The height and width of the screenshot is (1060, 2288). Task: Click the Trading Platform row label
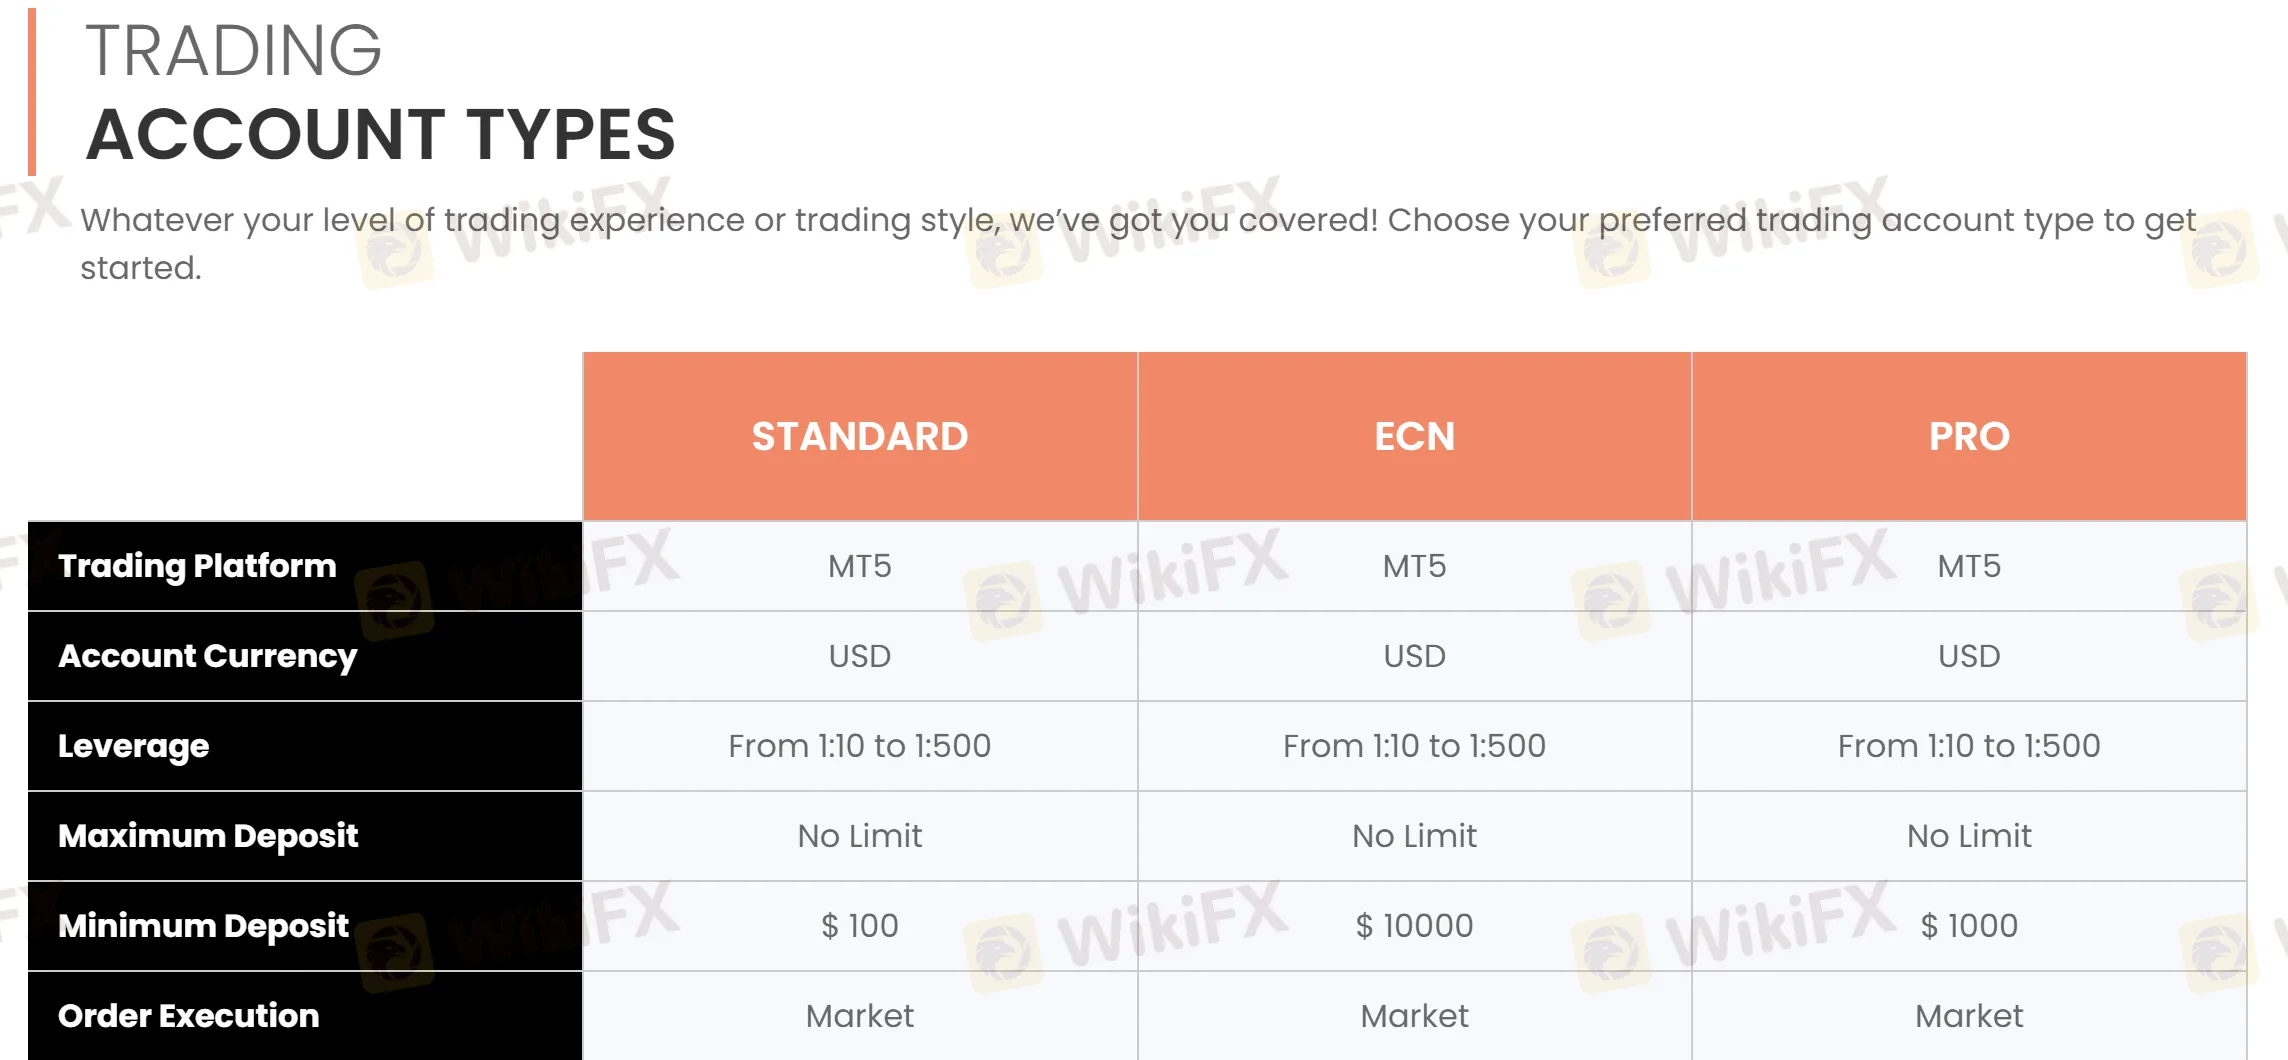point(197,566)
